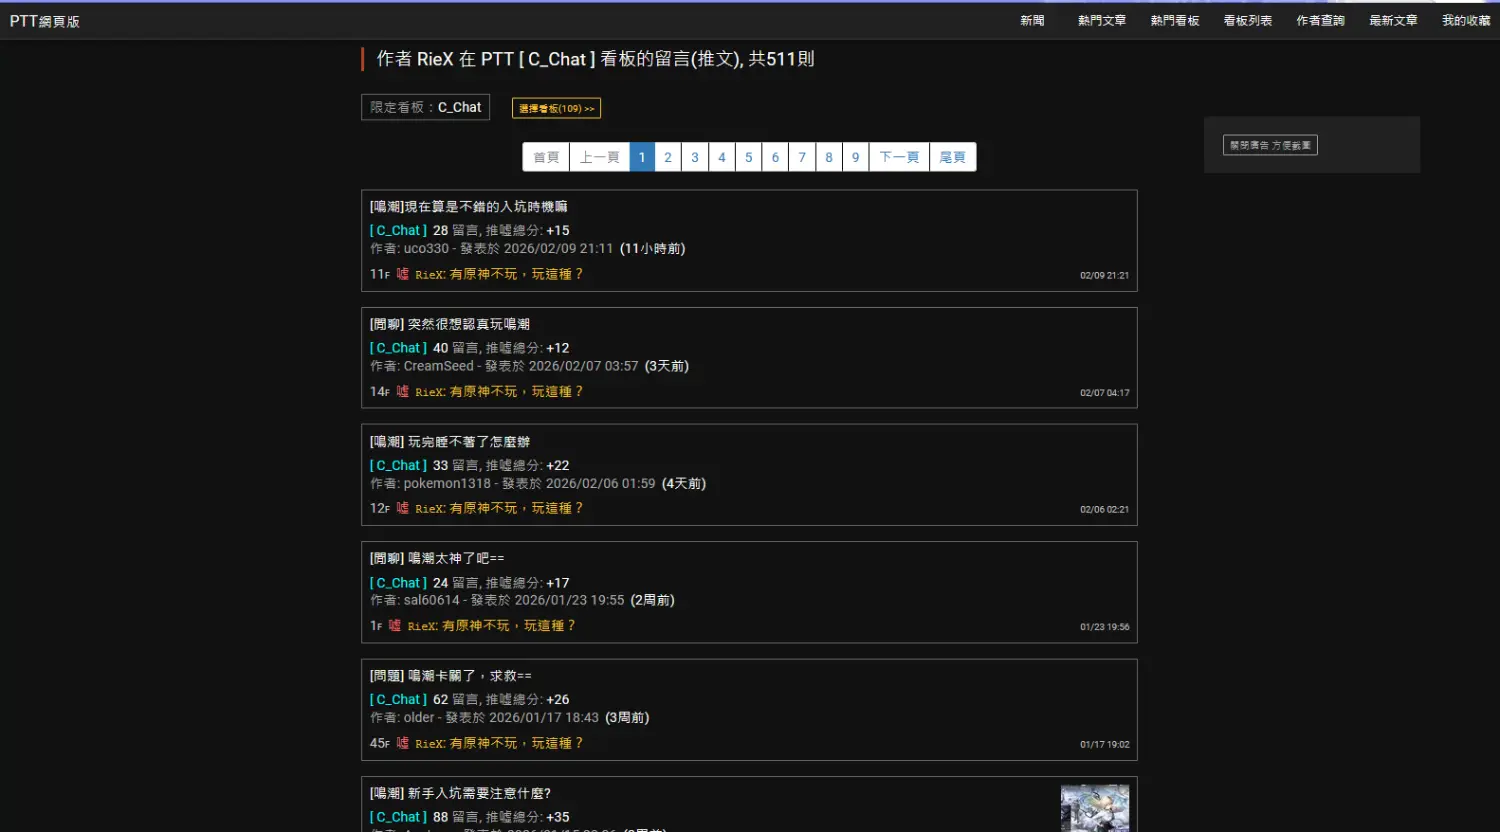Go to 我的收藏 in the top bar

tap(1465, 21)
